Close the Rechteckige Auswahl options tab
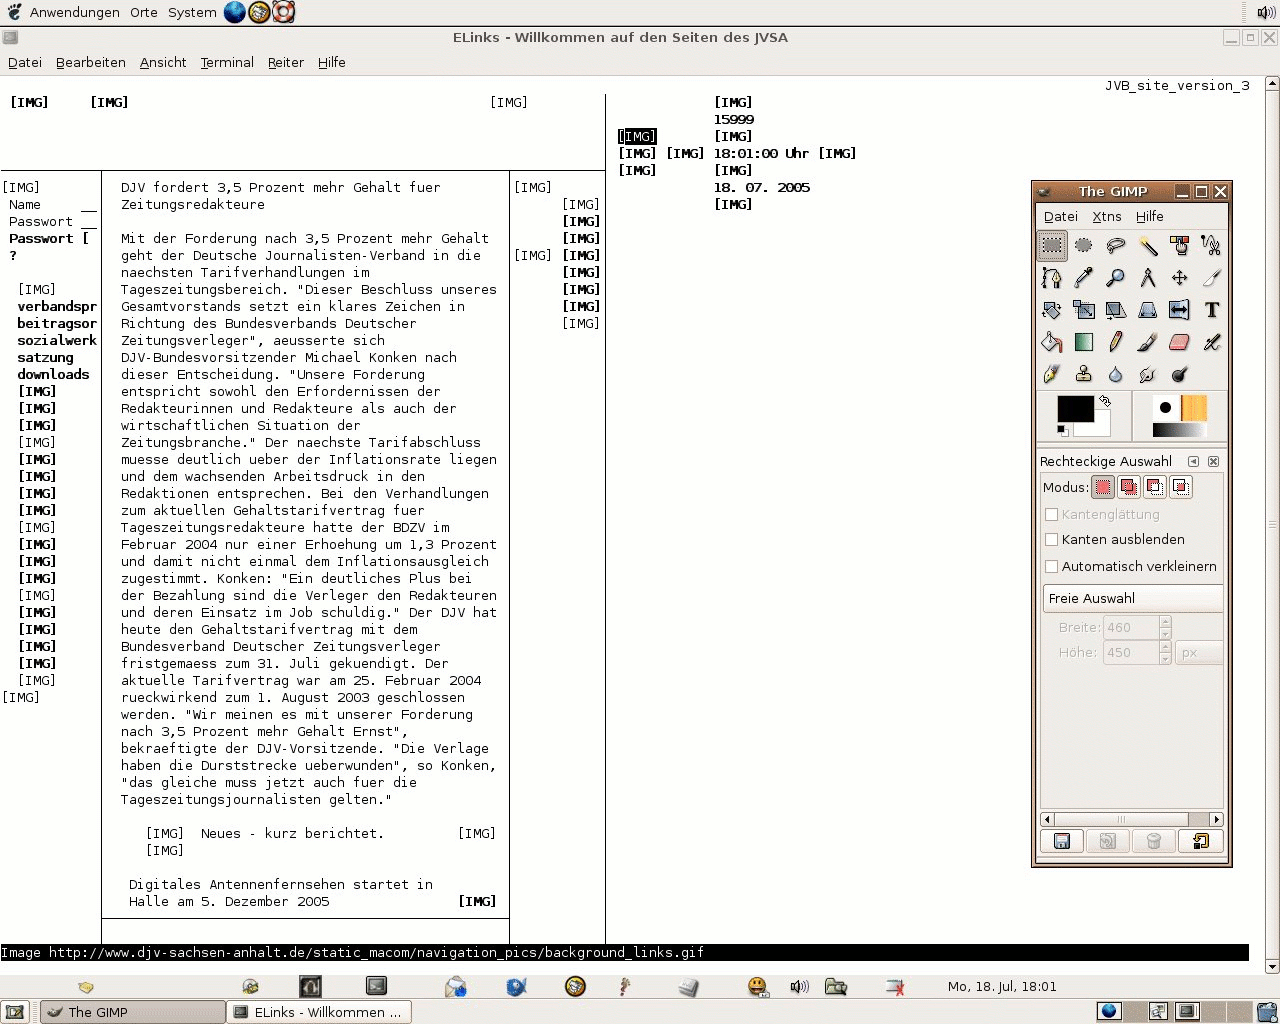 [x=1213, y=461]
